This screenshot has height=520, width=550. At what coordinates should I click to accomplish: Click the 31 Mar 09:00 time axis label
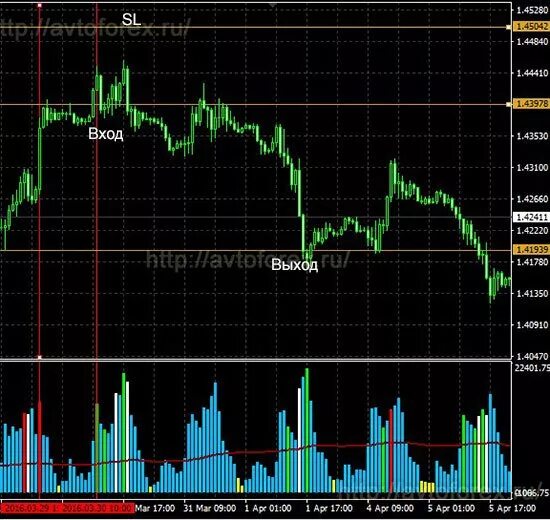click(209, 508)
